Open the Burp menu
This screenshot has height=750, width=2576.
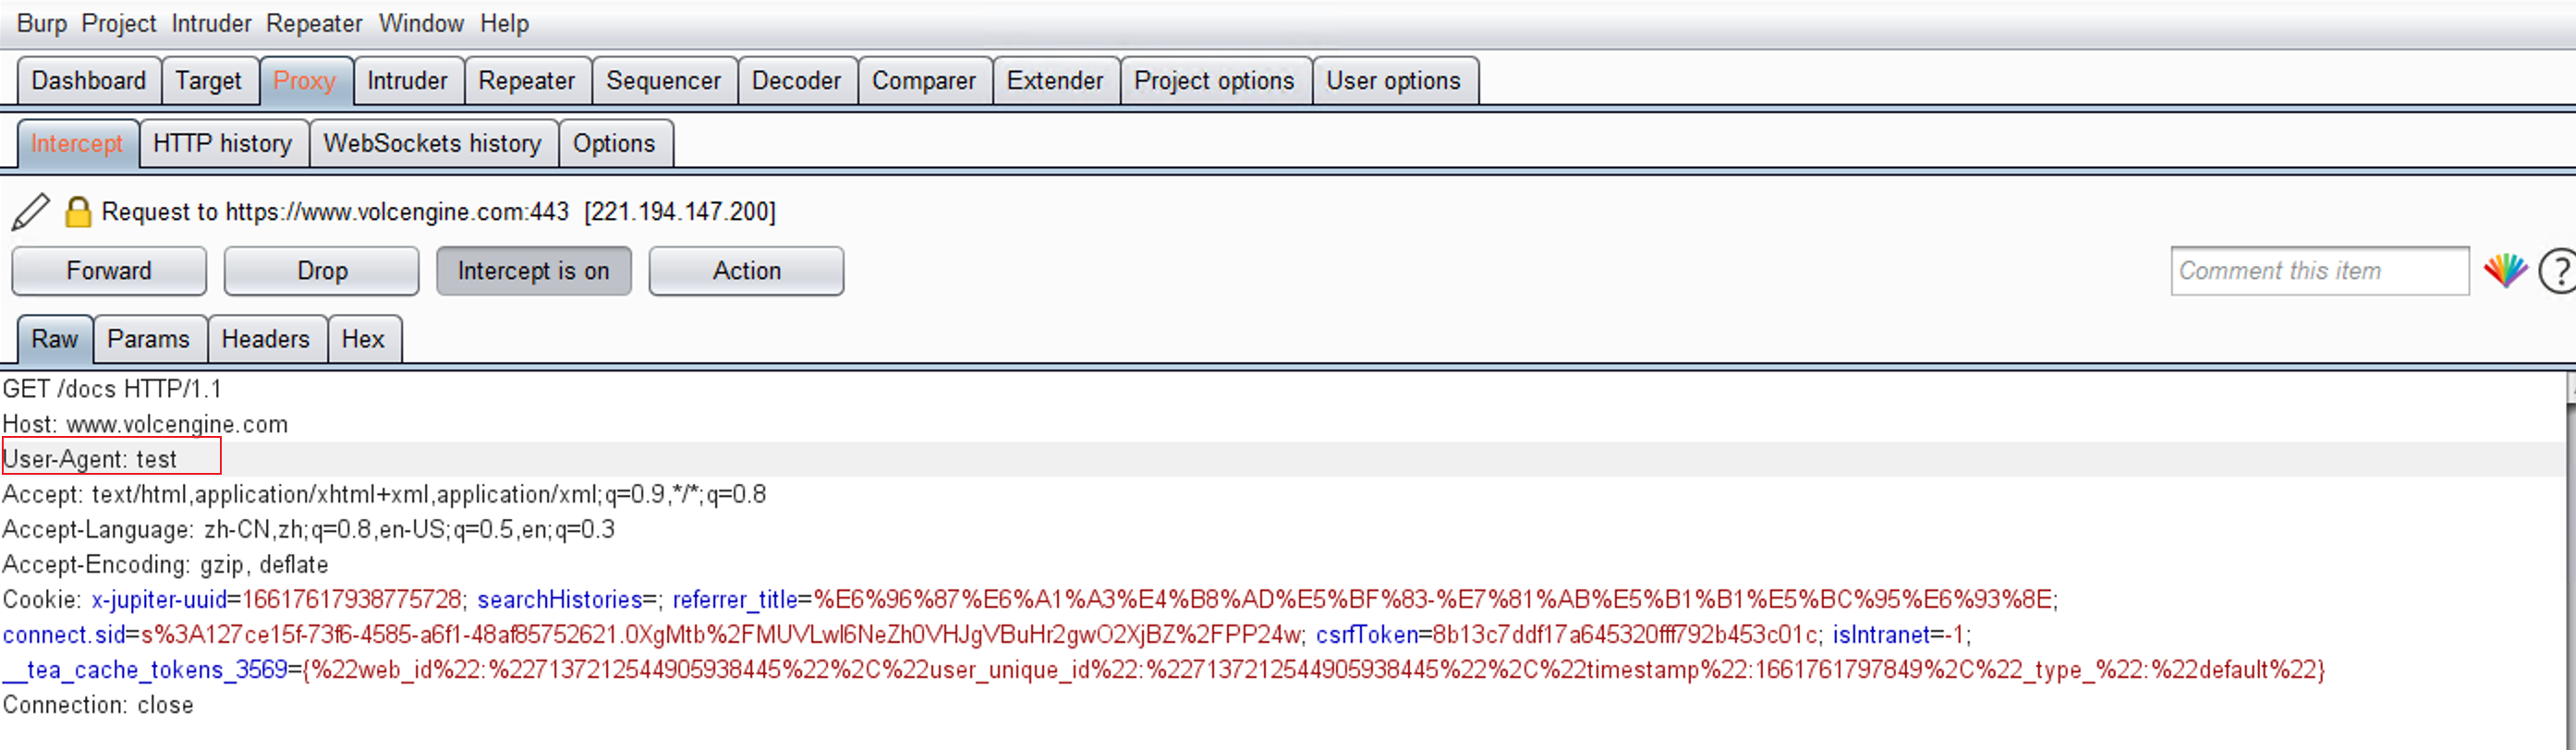[x=41, y=23]
